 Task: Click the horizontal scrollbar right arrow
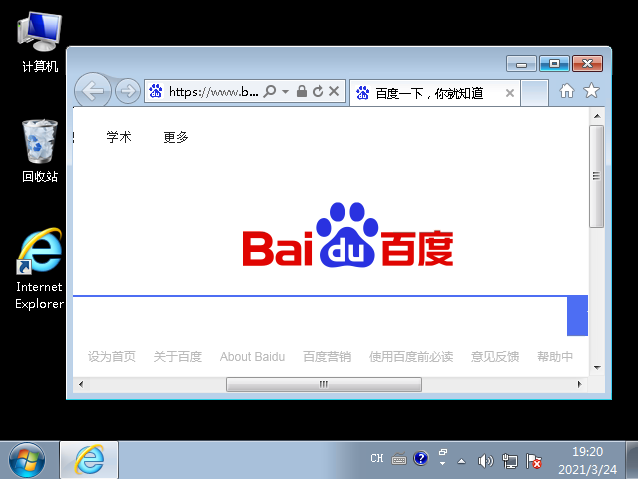579,384
